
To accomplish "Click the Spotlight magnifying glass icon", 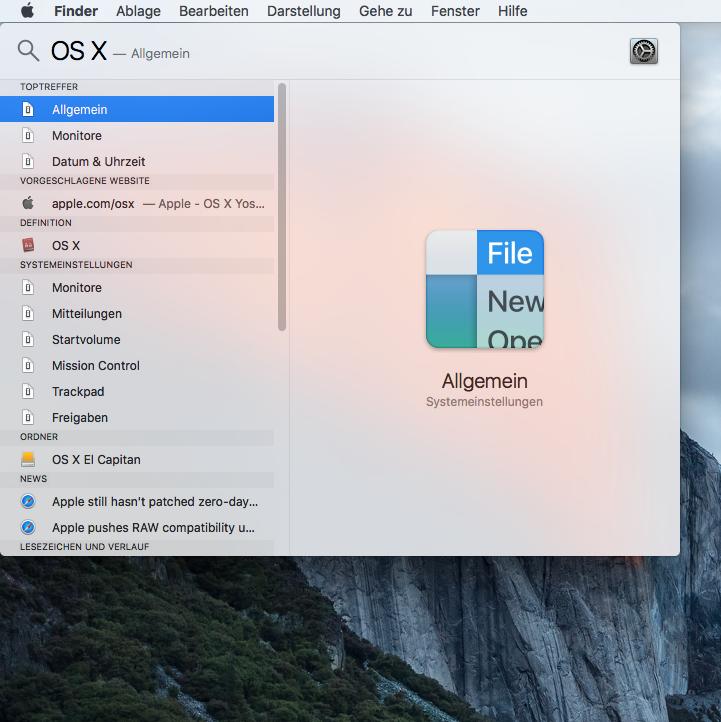I will 28,51.
